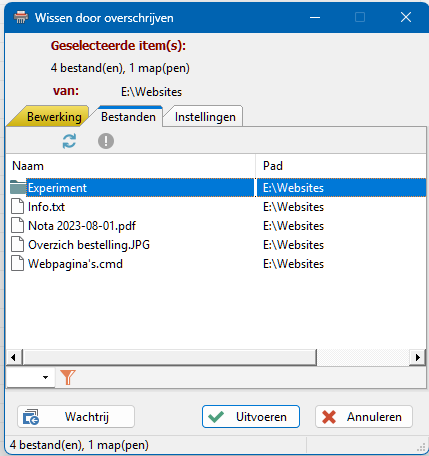Select the Experiment folder icon
The image size is (429, 456).
18,187
